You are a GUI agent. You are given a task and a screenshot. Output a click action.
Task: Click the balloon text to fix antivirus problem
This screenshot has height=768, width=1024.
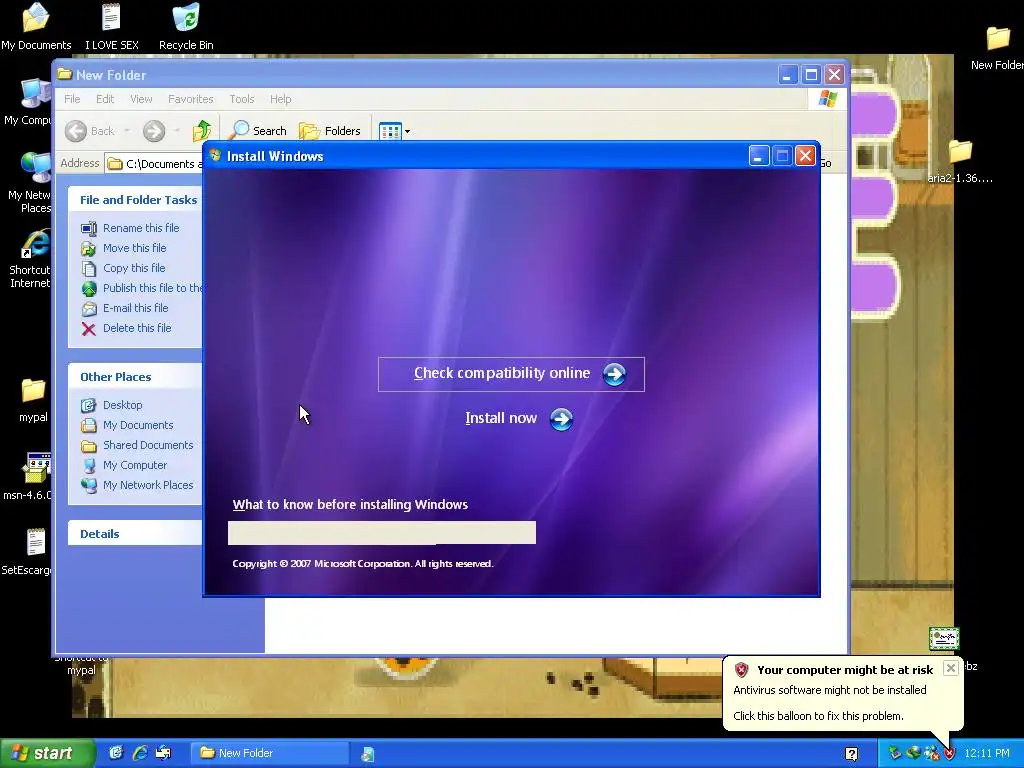(x=818, y=716)
